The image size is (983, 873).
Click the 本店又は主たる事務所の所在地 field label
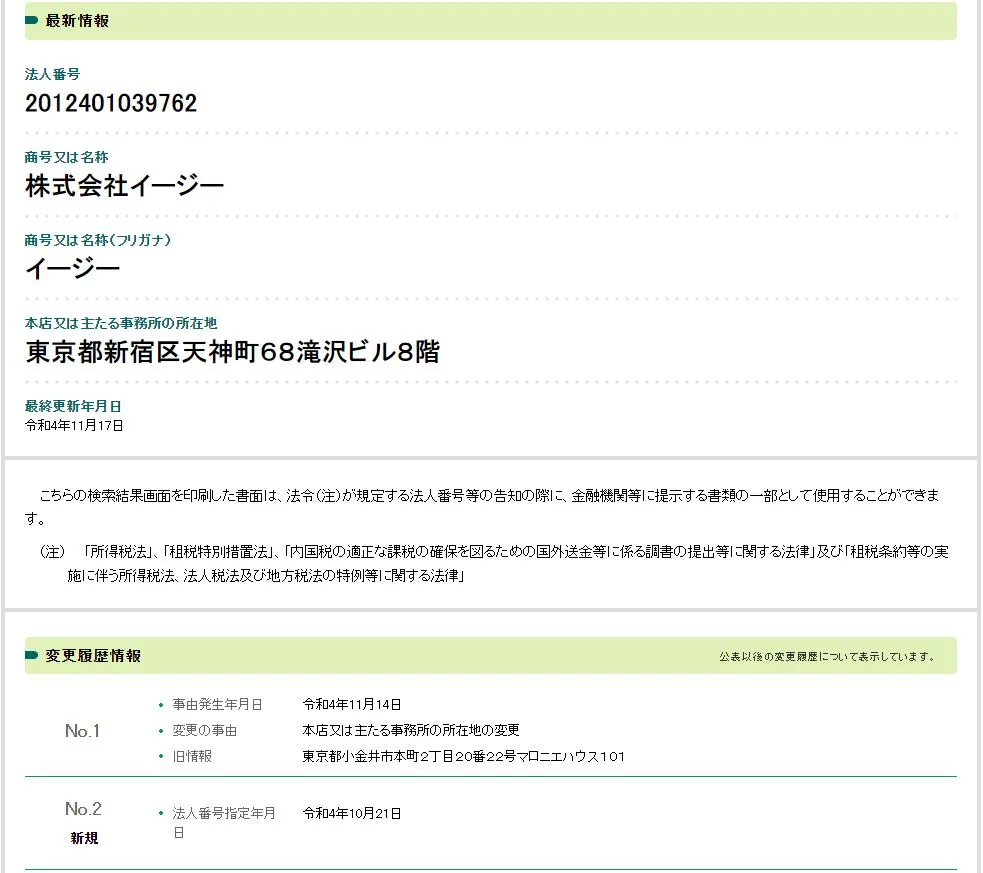[x=121, y=323]
